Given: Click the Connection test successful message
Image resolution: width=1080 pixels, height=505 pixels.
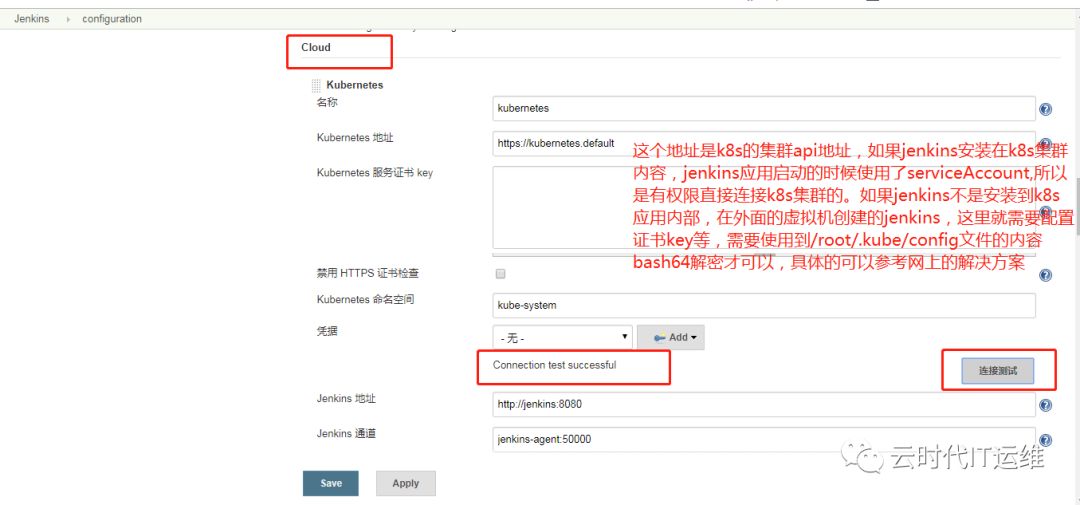Looking at the screenshot, I should (554, 365).
